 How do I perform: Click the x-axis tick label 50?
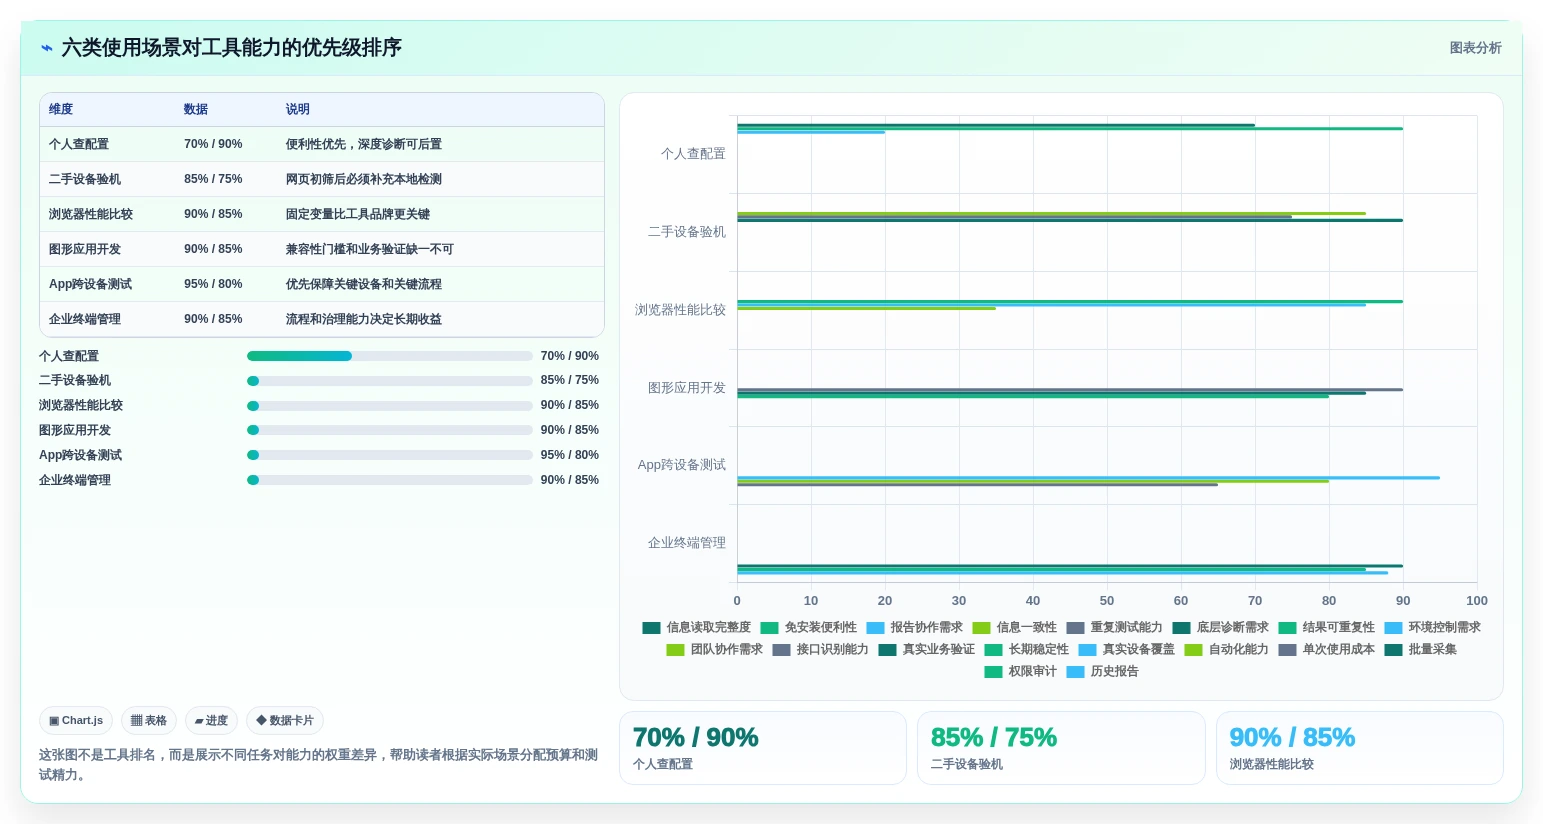(1107, 601)
